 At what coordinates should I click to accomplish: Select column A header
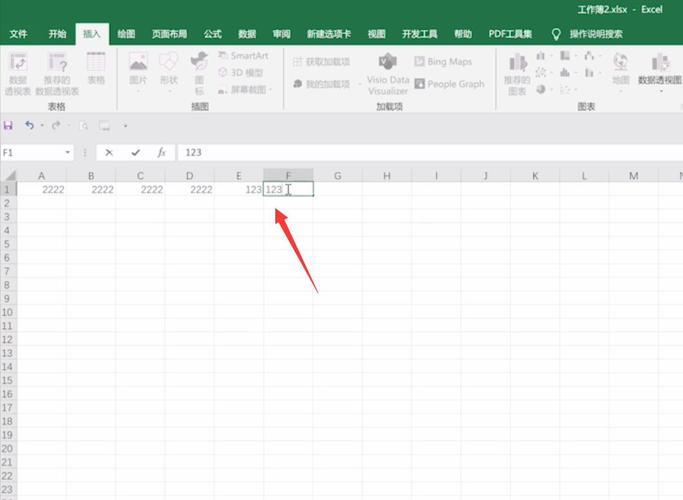[41, 176]
